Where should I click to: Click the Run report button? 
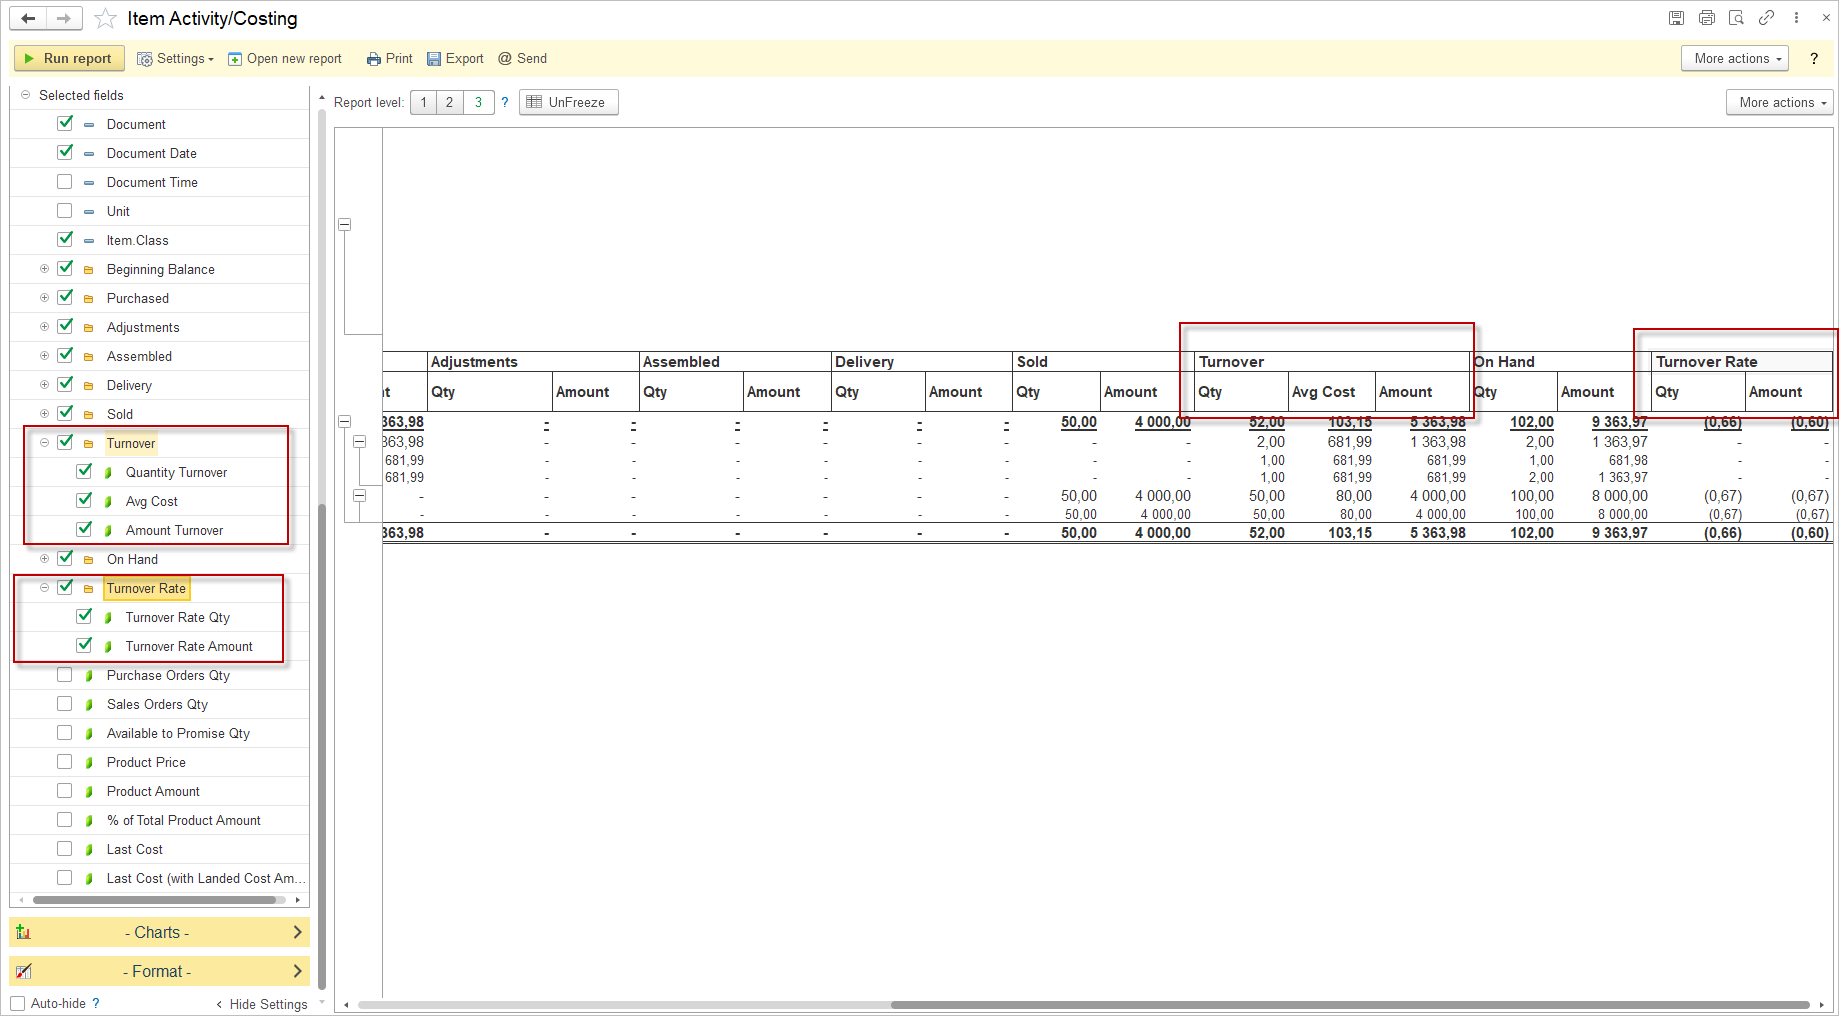click(x=69, y=59)
